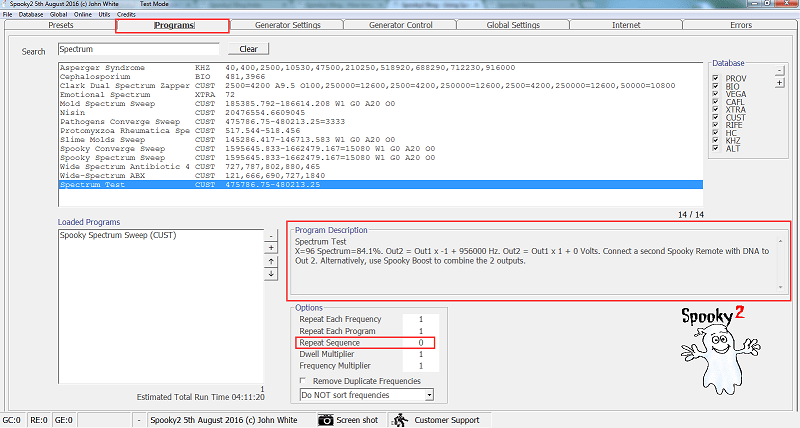800x428 pixels.
Task: Click the Clear search button
Action: click(x=248, y=49)
